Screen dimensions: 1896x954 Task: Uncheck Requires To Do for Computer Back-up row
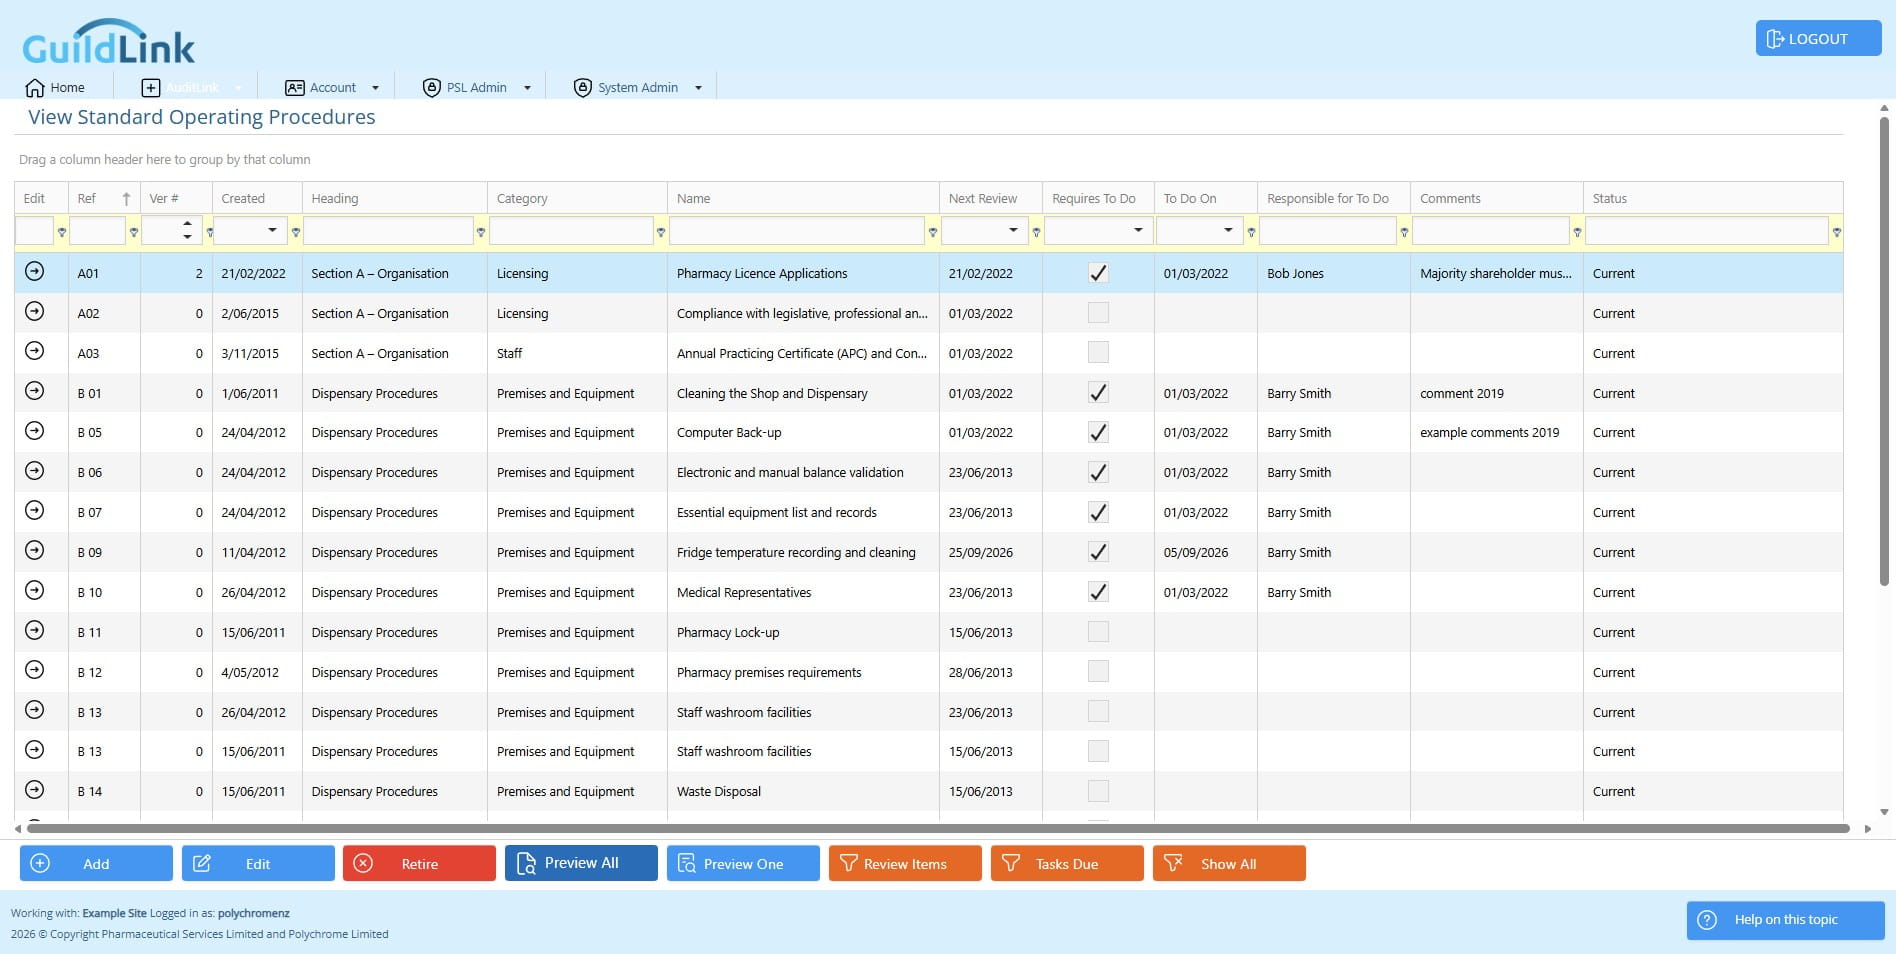click(x=1098, y=432)
